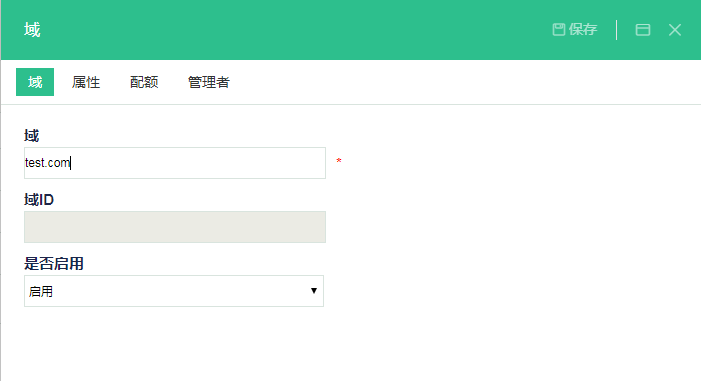Click the vertical divider beside 保存
Viewport: 701px width, 381px height.
tap(617, 30)
